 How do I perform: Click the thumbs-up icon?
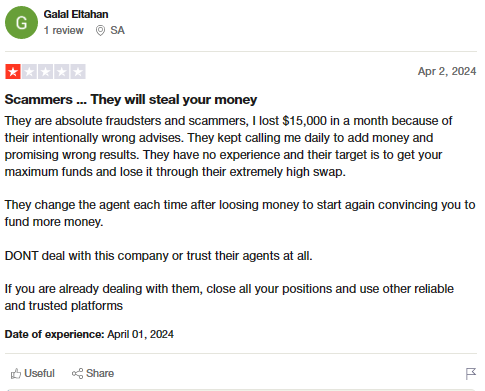(16, 374)
